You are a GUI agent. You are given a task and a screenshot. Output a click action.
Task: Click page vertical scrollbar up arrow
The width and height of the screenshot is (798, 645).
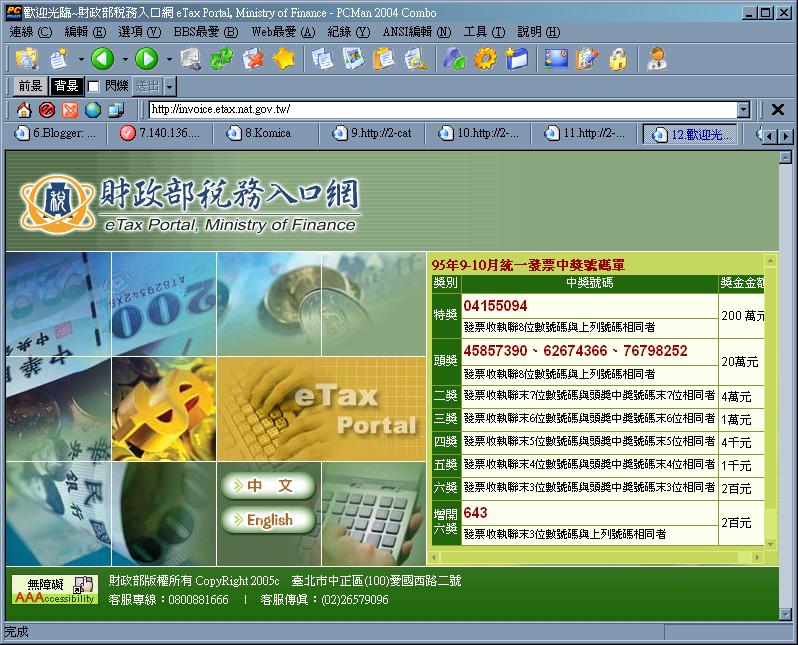coord(785,157)
